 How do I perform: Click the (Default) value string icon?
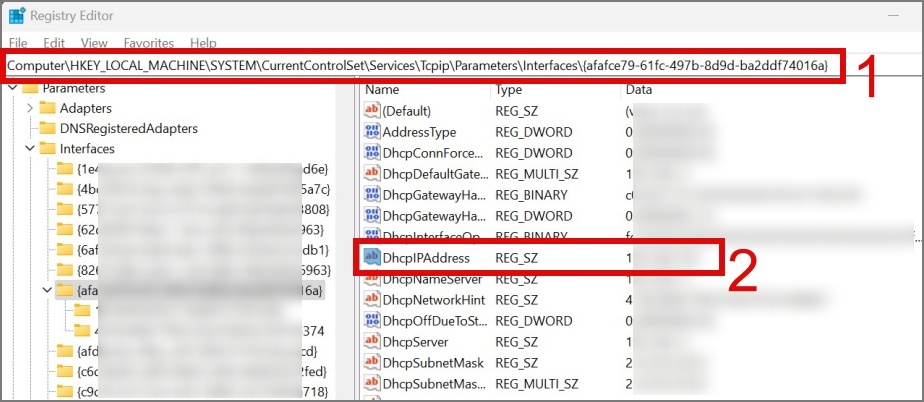pos(372,111)
